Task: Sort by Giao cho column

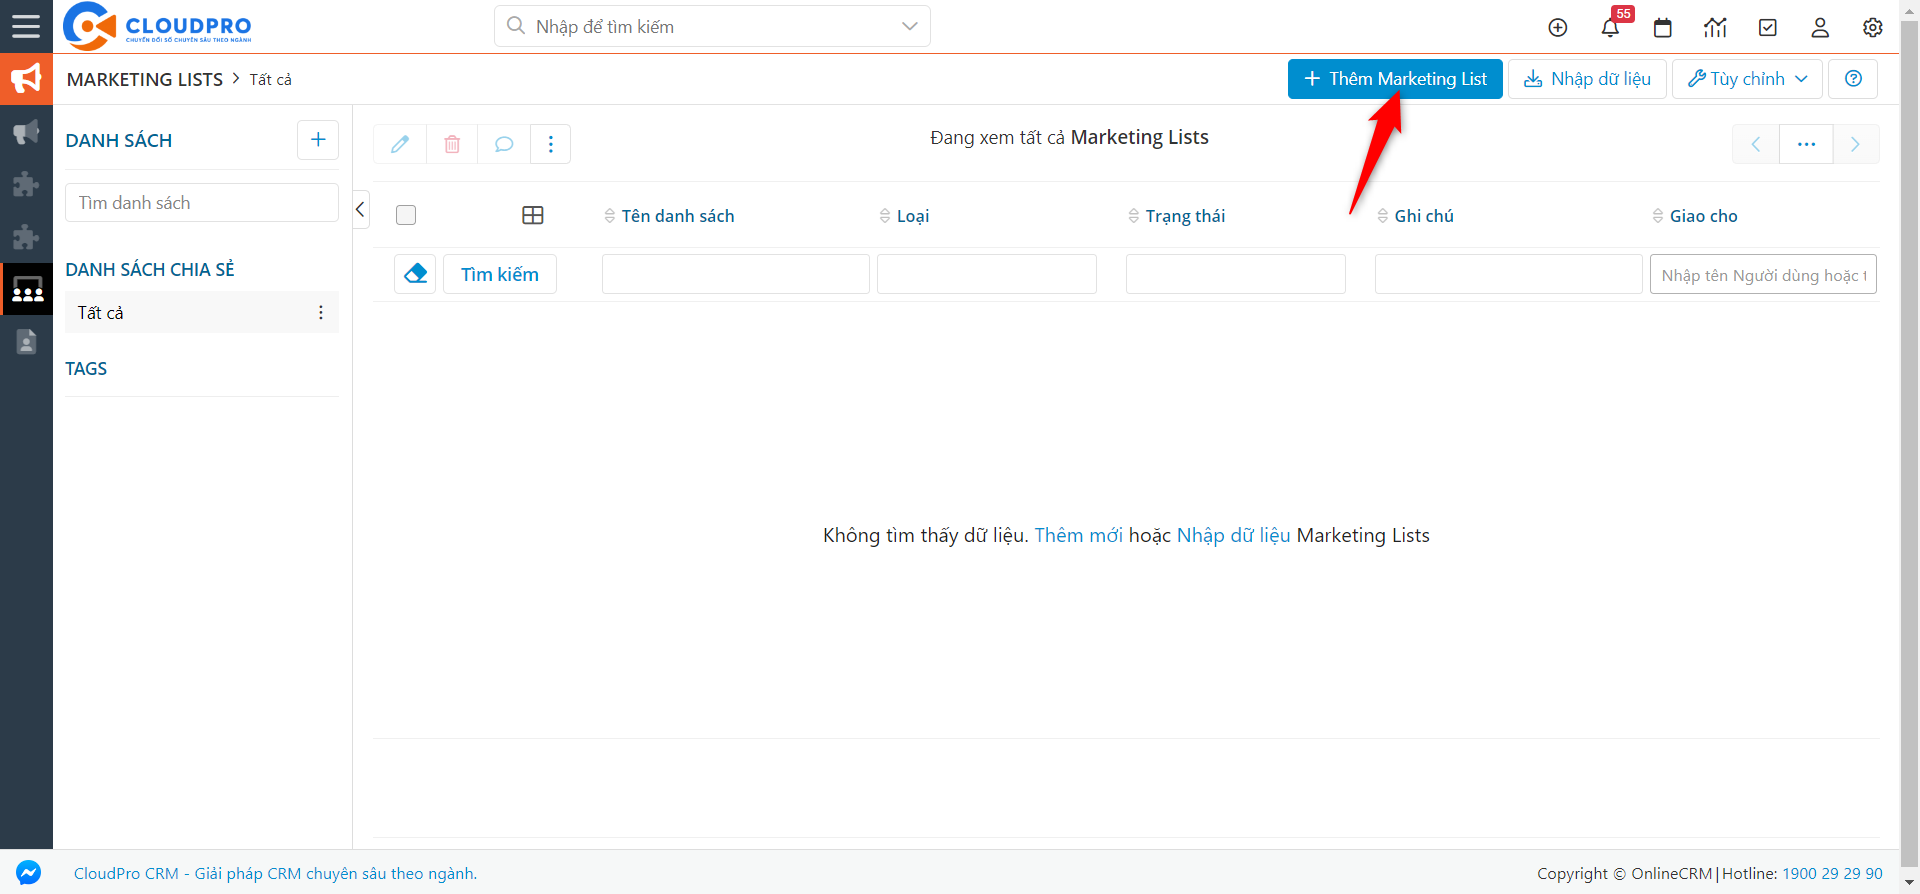Action: click(1695, 216)
